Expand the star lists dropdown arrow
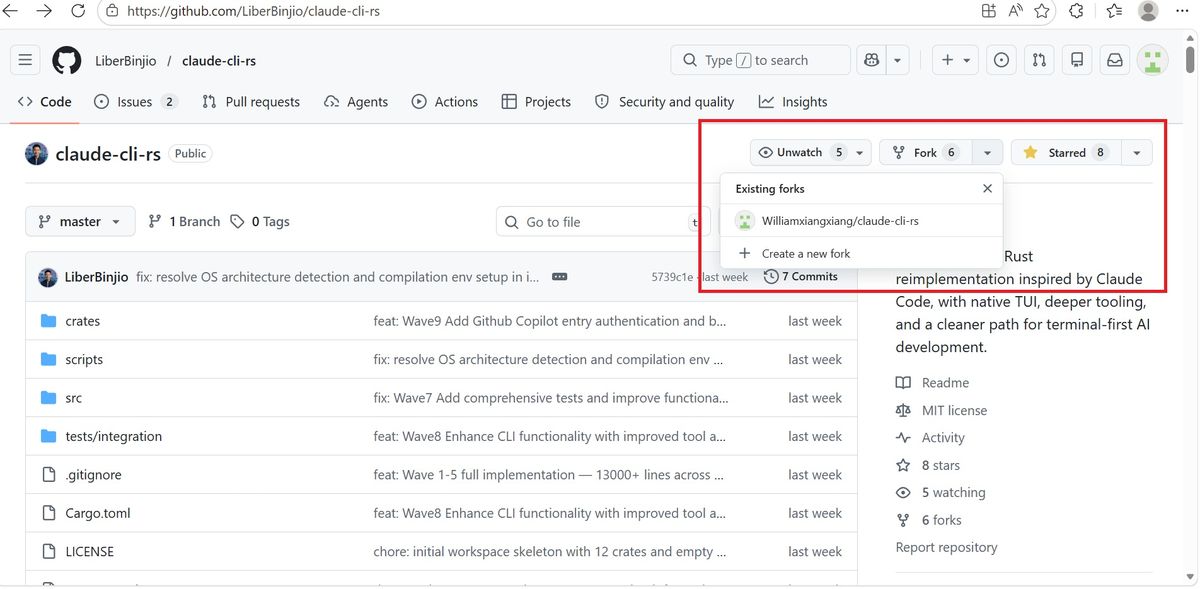Image resolution: width=1200 pixels, height=589 pixels. point(1136,153)
